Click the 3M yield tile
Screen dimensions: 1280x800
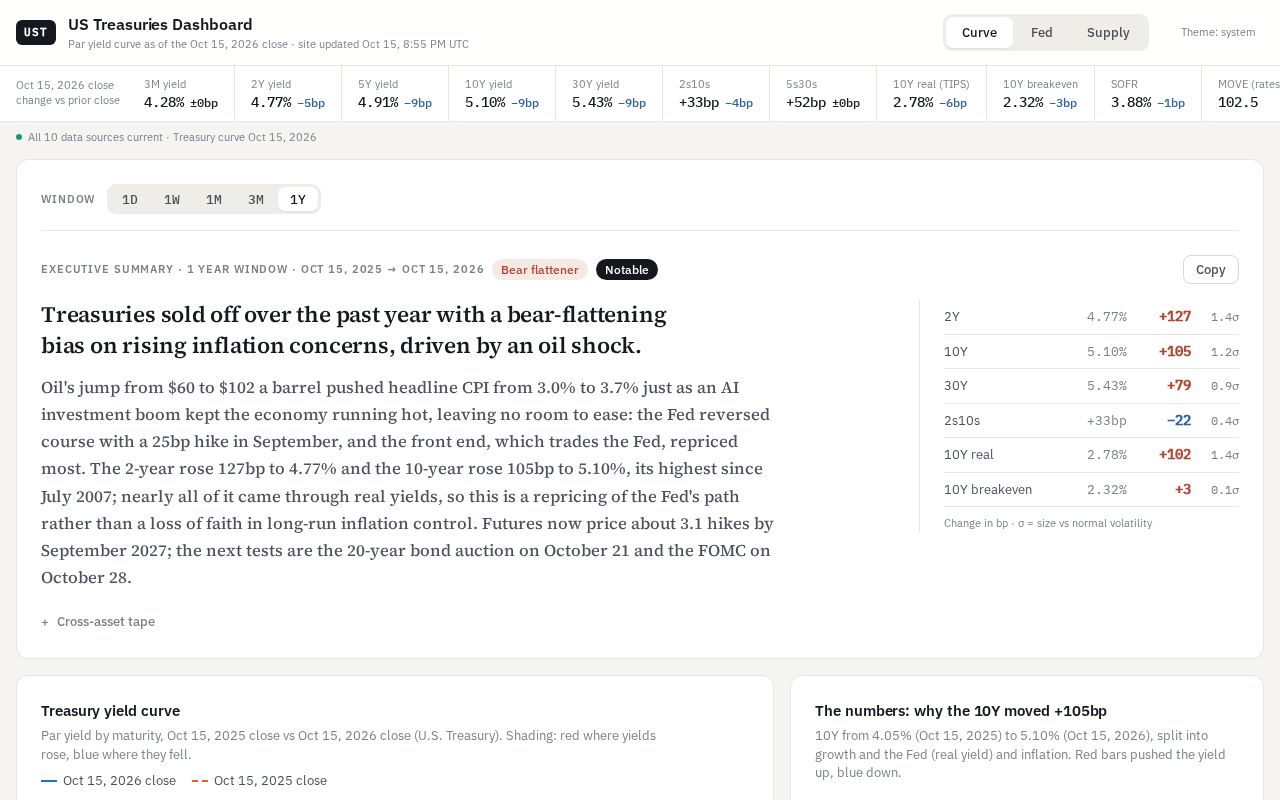[181, 93]
